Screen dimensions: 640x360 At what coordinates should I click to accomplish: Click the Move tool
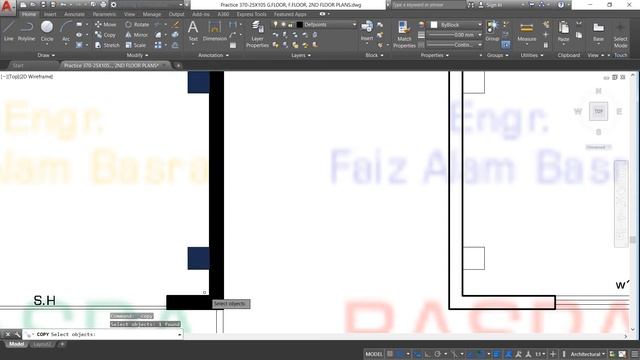[x=105, y=24]
